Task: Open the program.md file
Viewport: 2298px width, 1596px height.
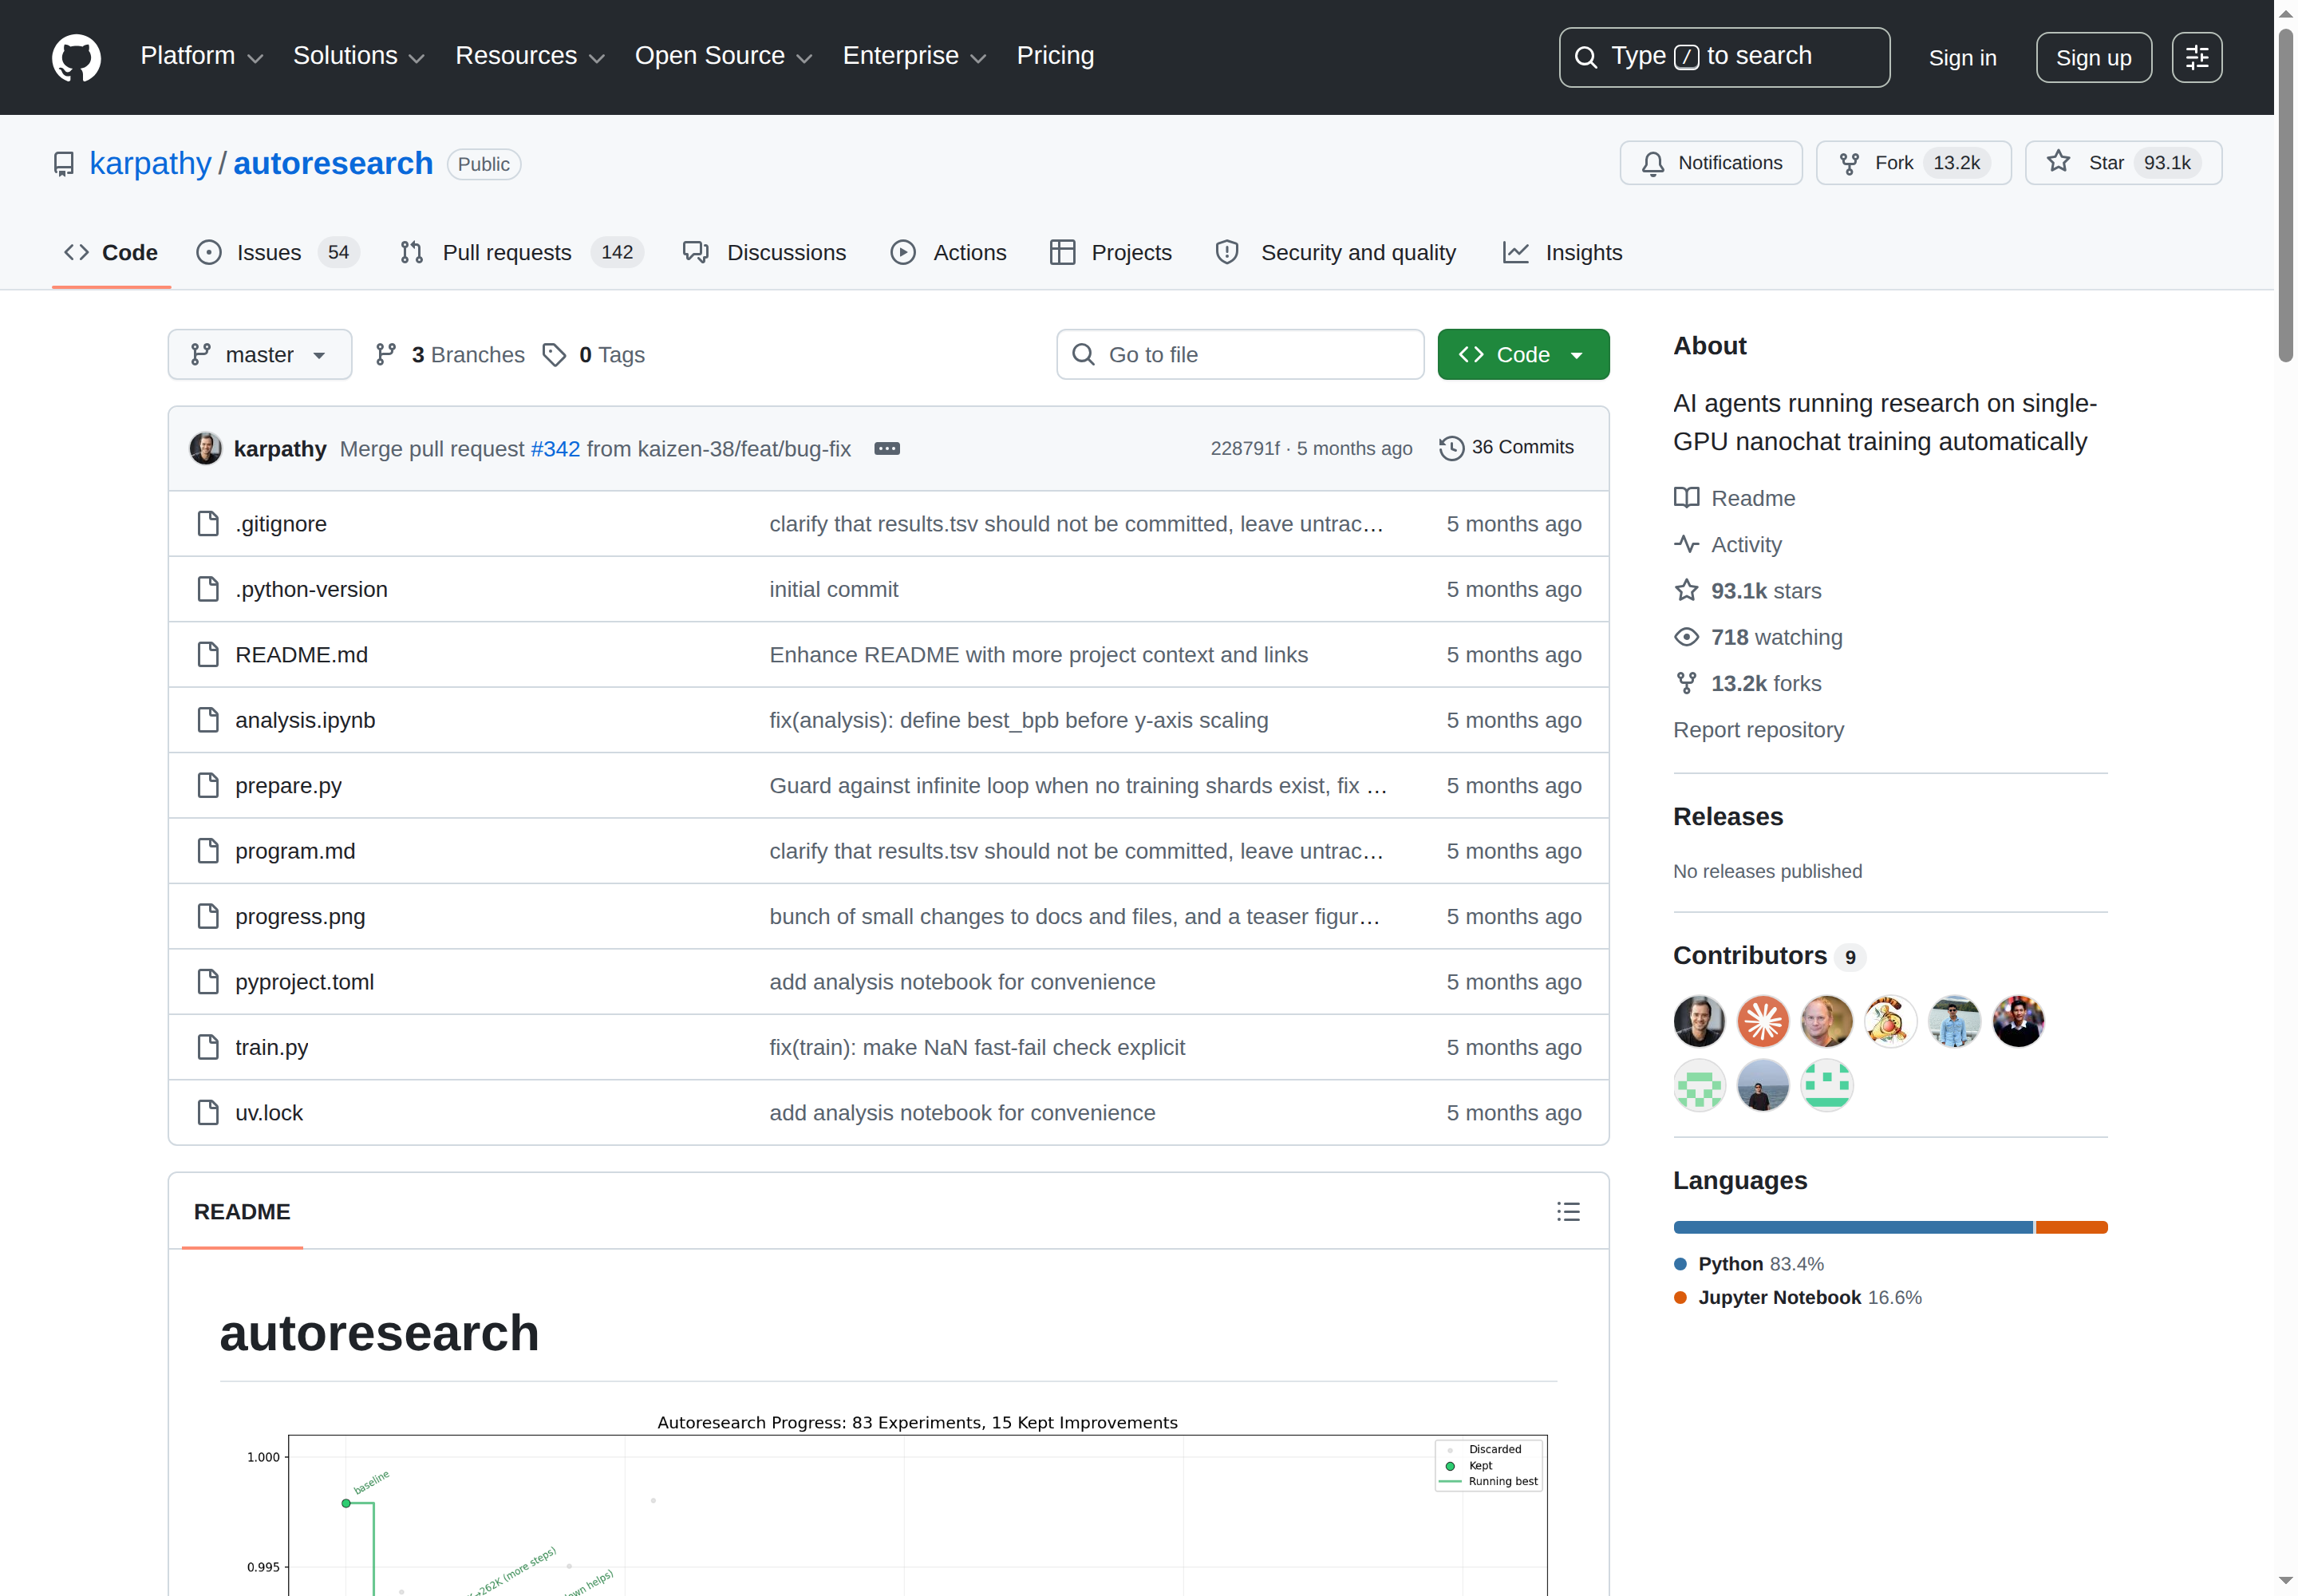Action: click(x=295, y=851)
